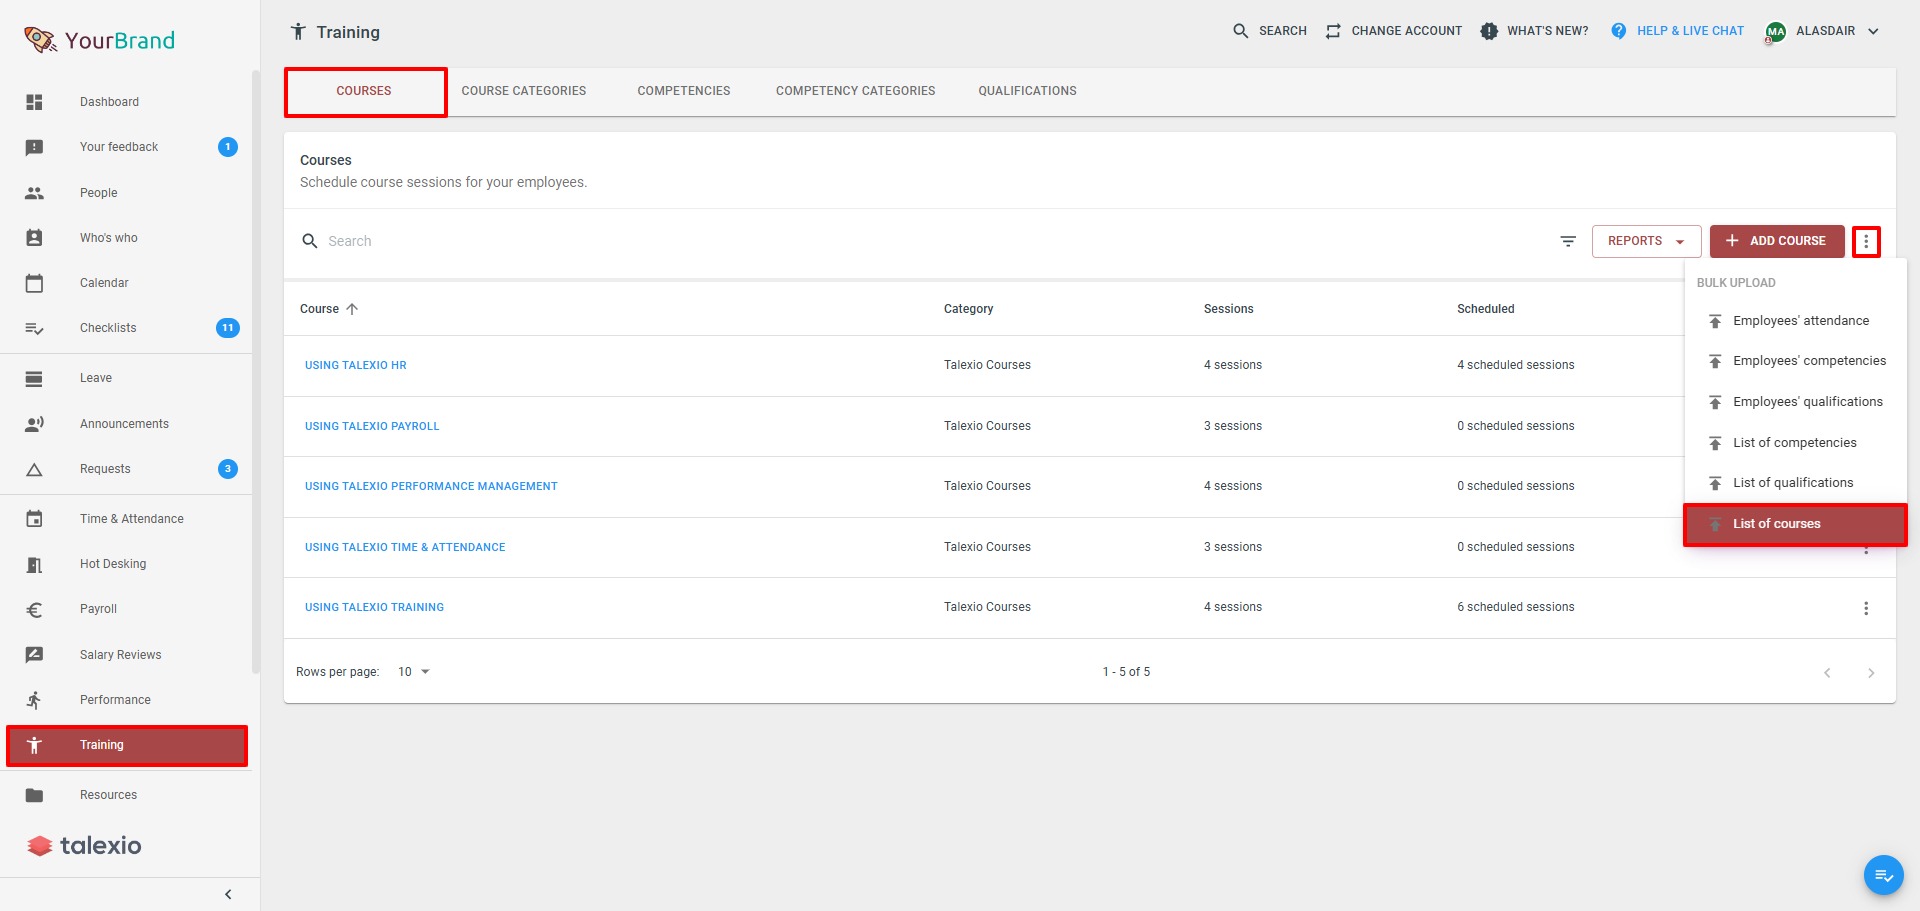Open the Competency Categories tab
The height and width of the screenshot is (911, 1920).
tap(856, 91)
